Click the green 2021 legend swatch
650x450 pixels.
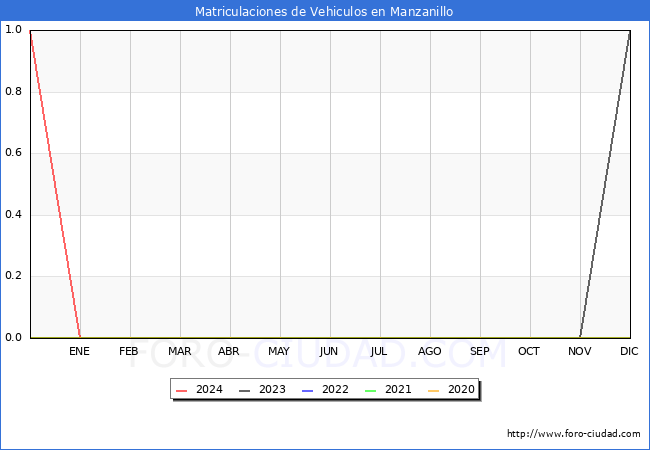pos(371,391)
